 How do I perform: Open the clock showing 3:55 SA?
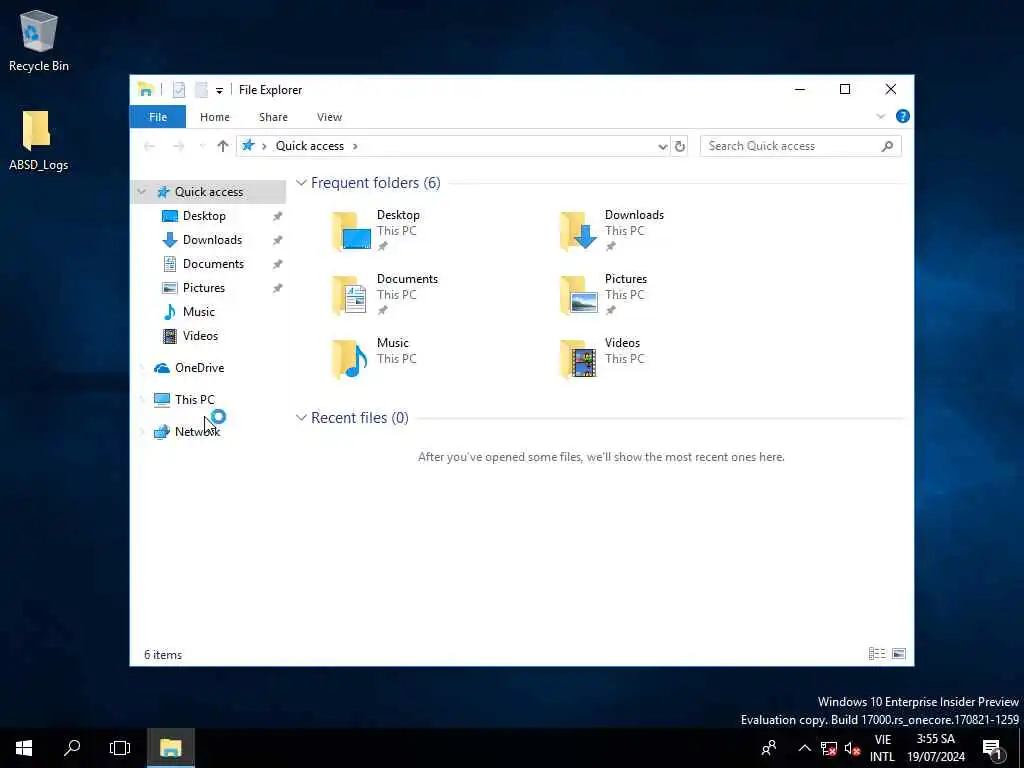click(x=936, y=748)
